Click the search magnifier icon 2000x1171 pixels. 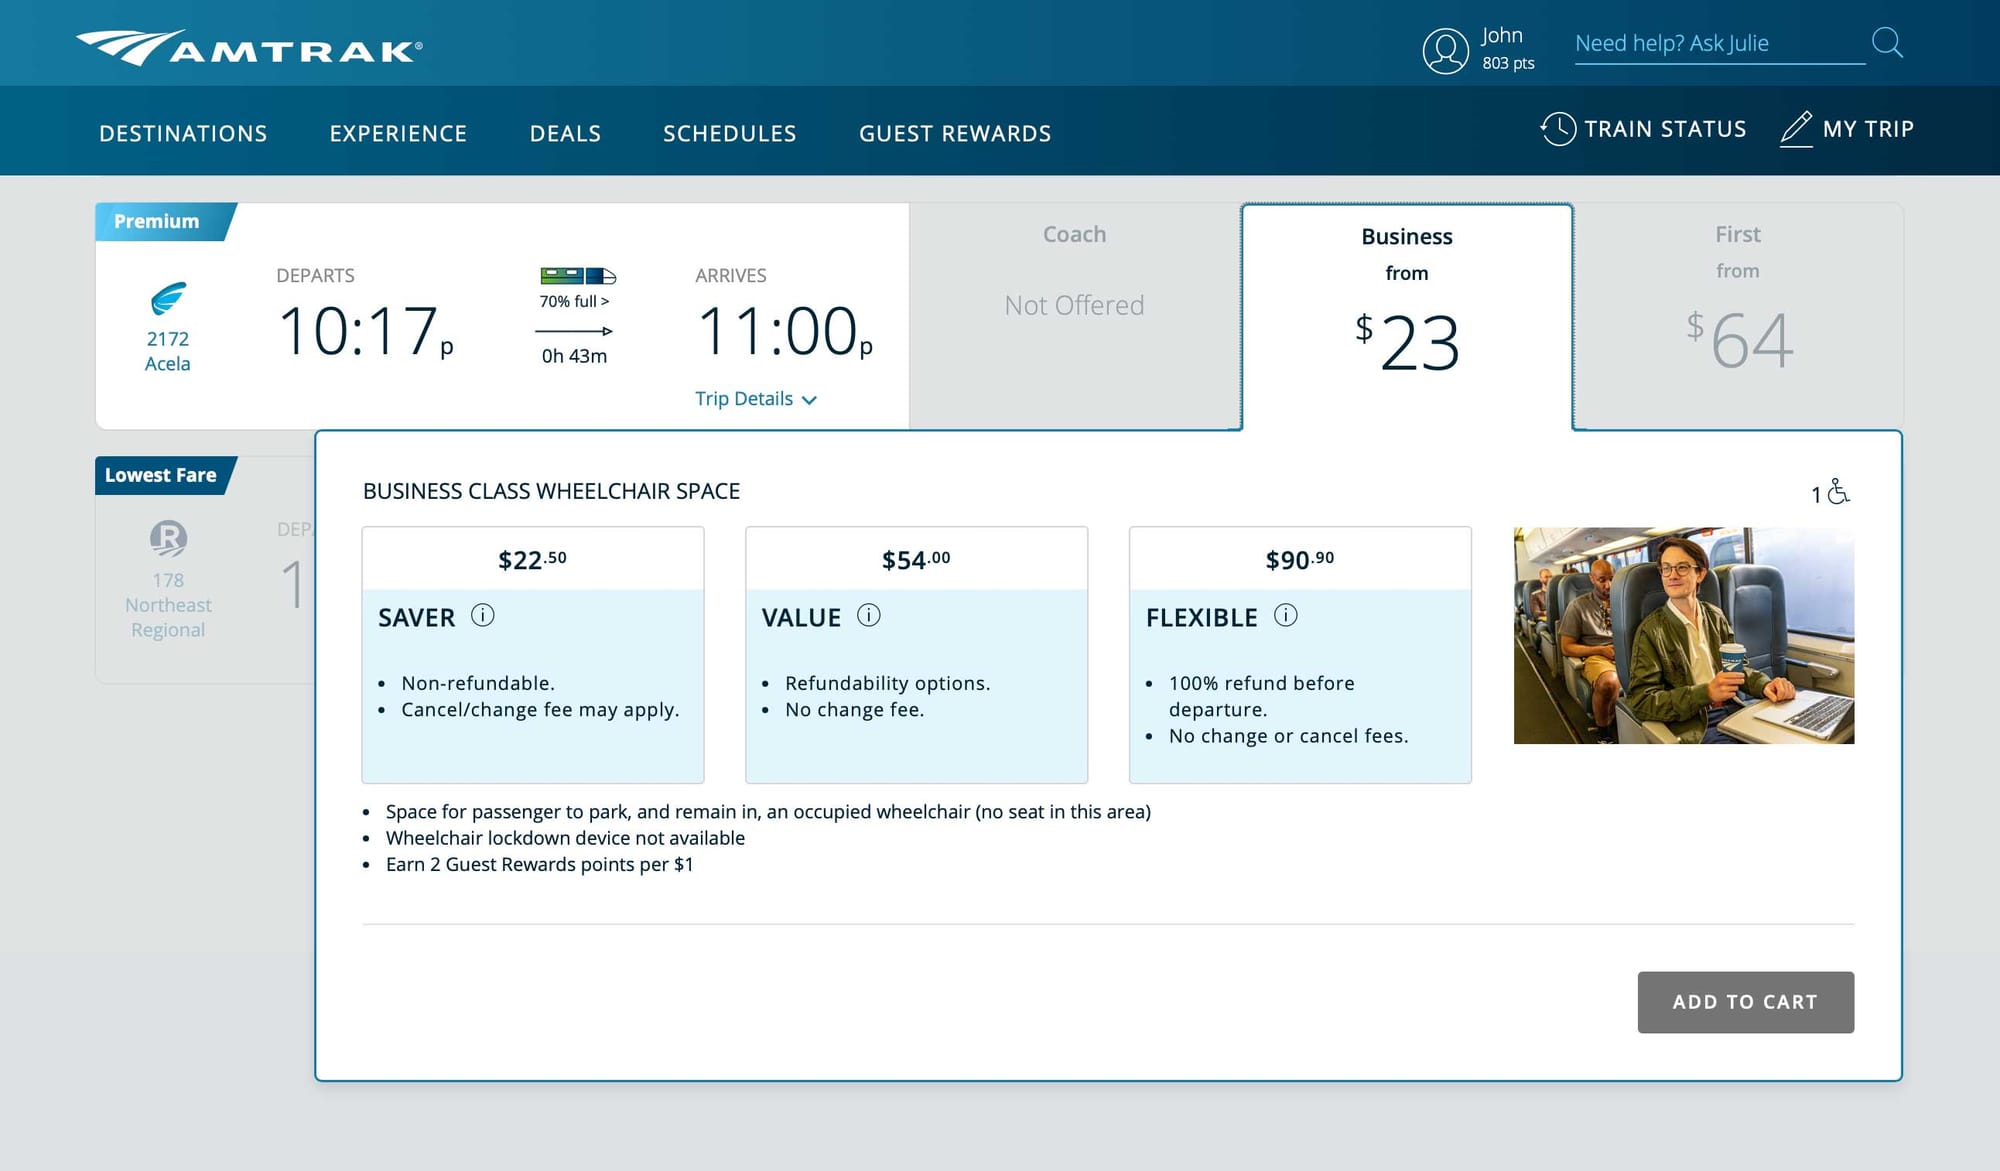(1886, 43)
